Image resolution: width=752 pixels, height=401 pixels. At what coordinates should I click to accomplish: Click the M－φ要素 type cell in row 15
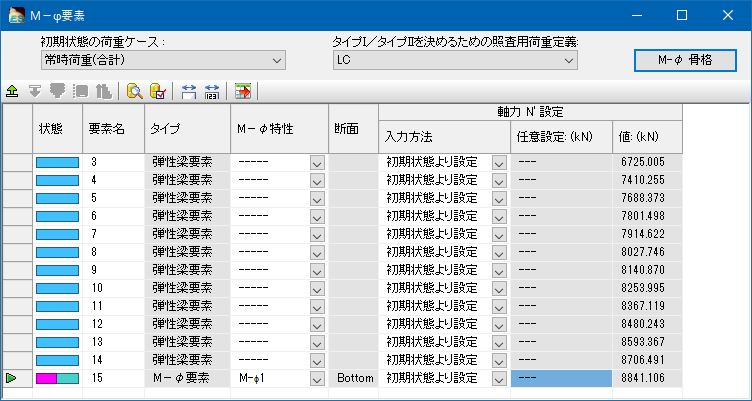click(188, 378)
